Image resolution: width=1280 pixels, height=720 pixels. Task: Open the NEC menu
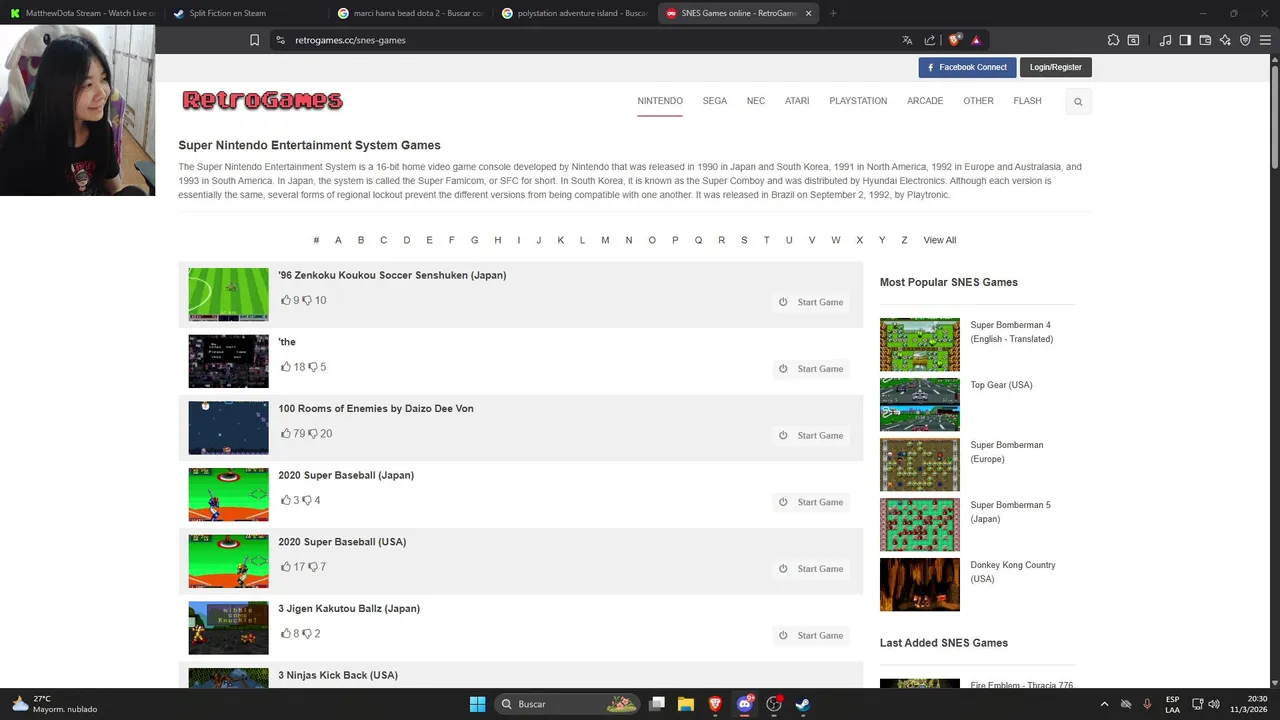tap(756, 101)
